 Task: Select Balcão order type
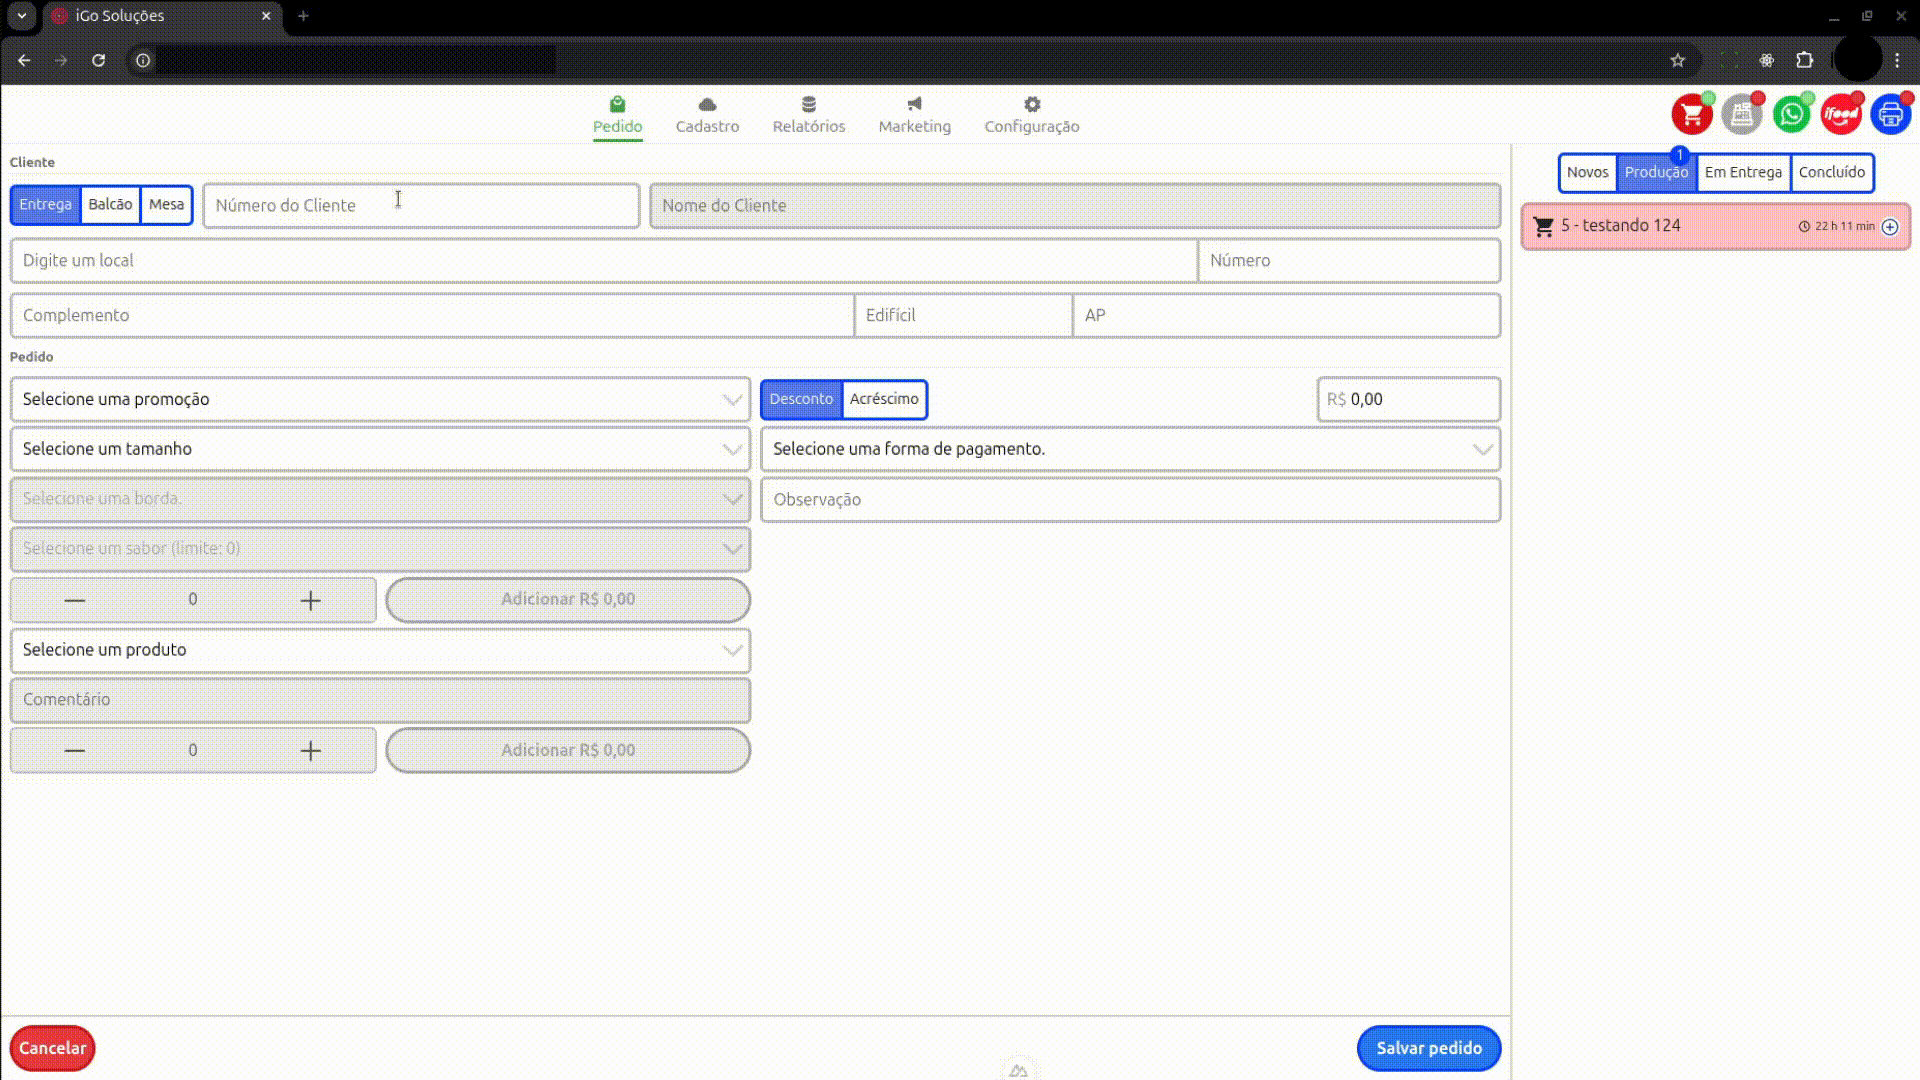click(x=110, y=205)
